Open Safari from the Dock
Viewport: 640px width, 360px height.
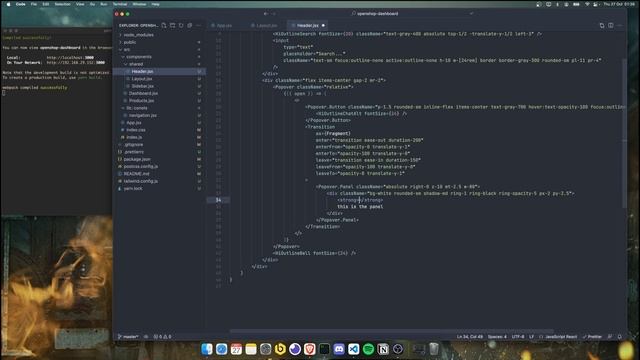222,349
